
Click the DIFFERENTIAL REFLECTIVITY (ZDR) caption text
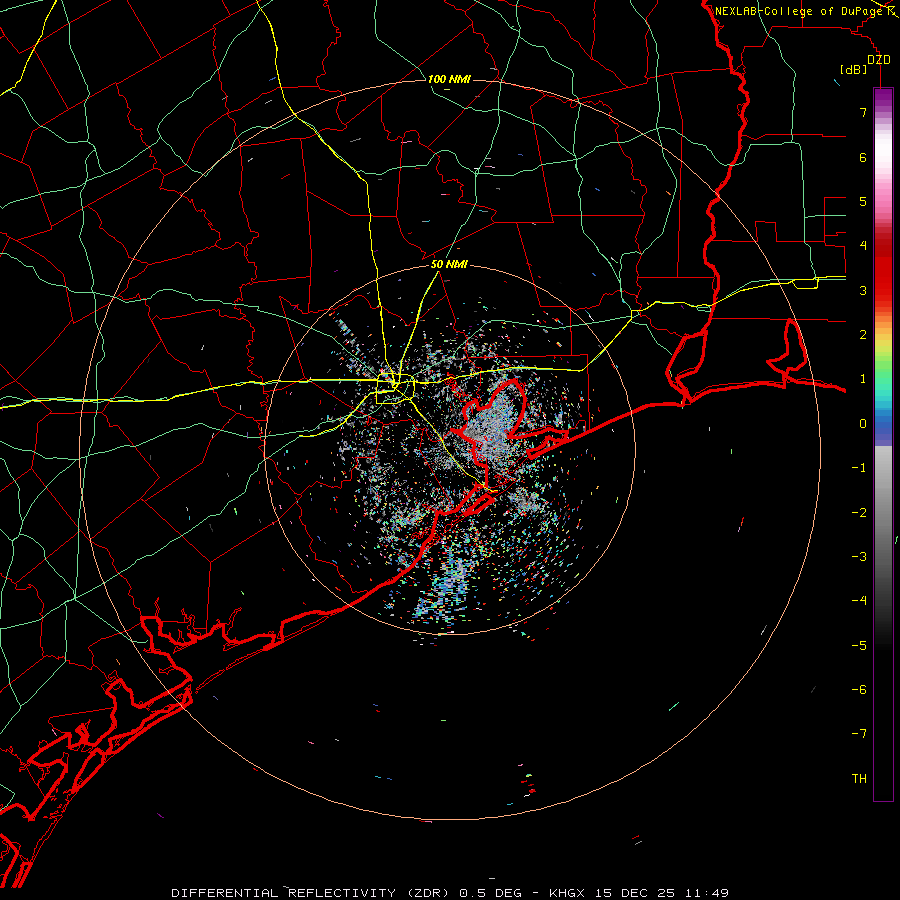click(x=312, y=893)
